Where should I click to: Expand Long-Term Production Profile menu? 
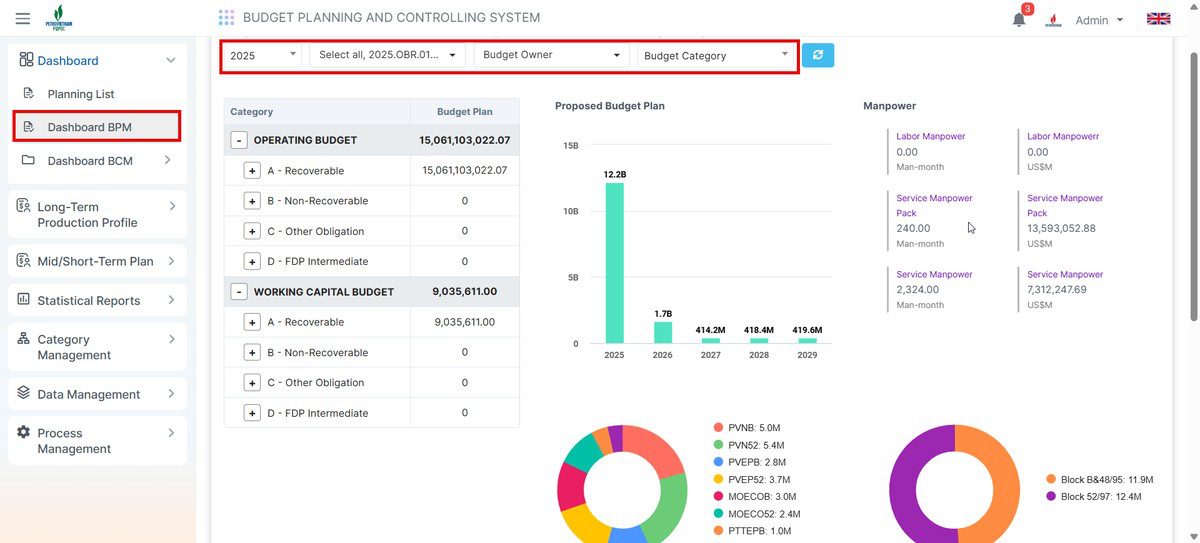[x=97, y=214]
